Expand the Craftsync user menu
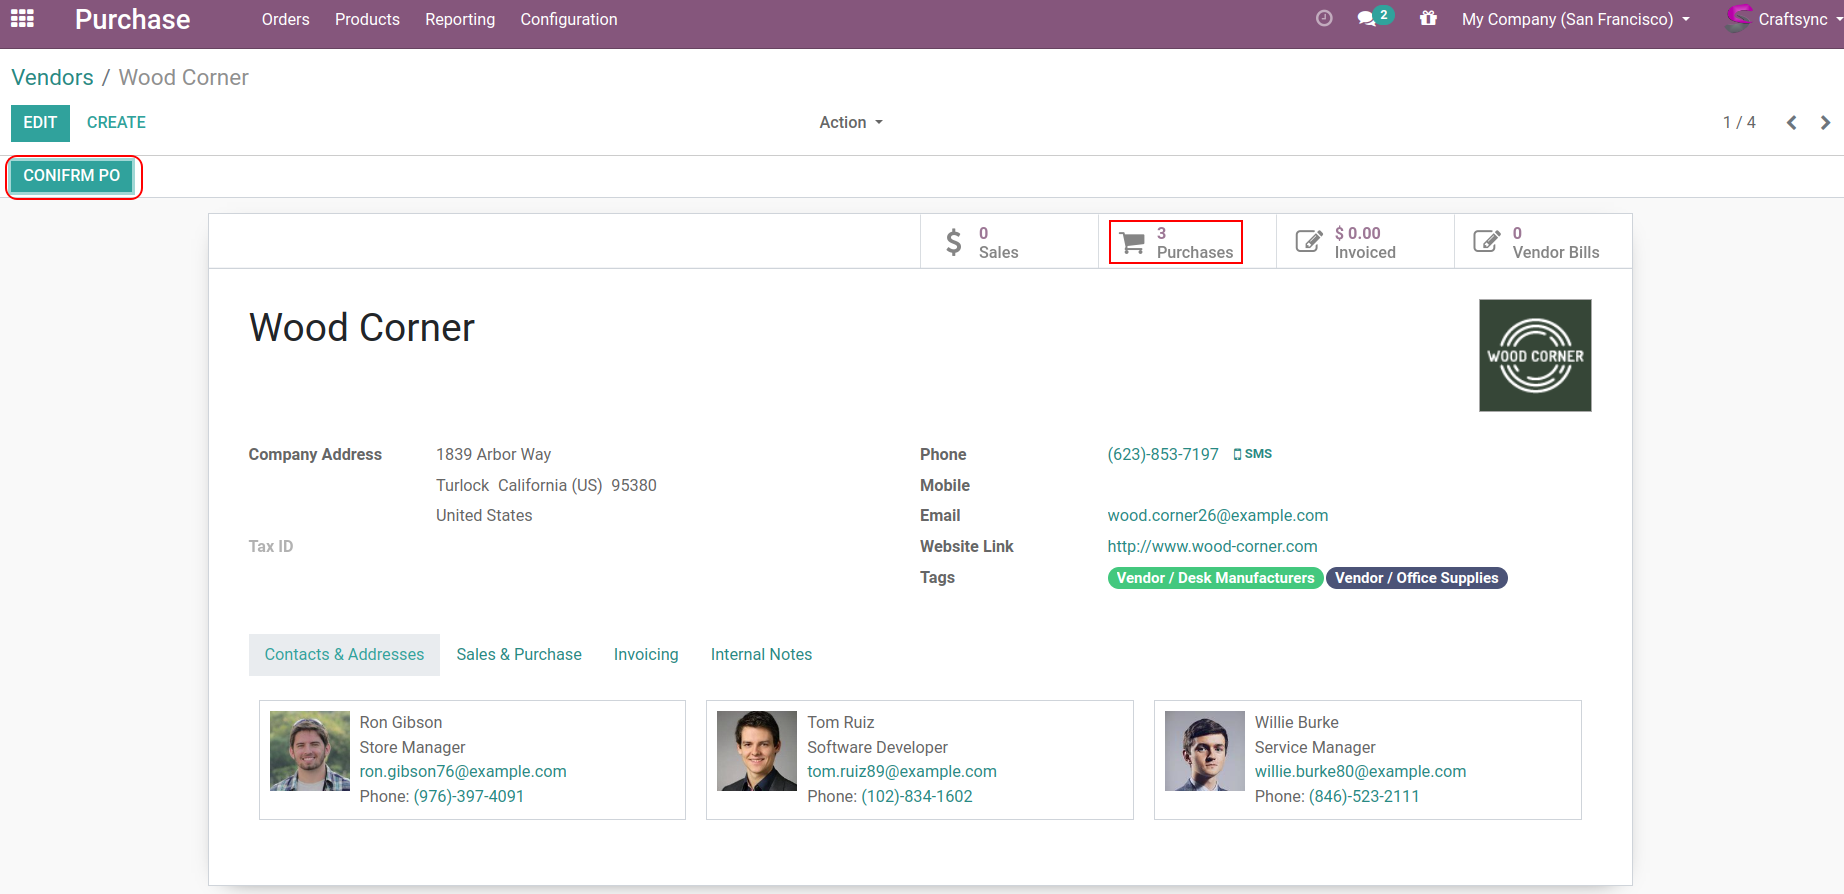 pyautogui.click(x=1784, y=19)
